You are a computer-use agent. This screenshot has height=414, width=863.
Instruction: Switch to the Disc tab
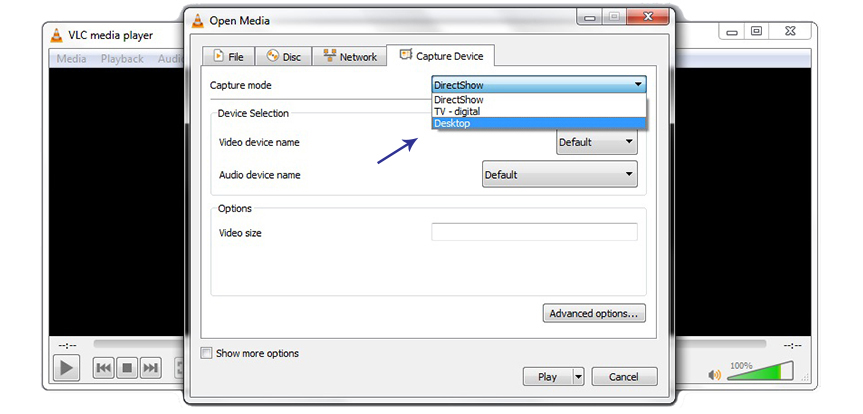tap(284, 56)
